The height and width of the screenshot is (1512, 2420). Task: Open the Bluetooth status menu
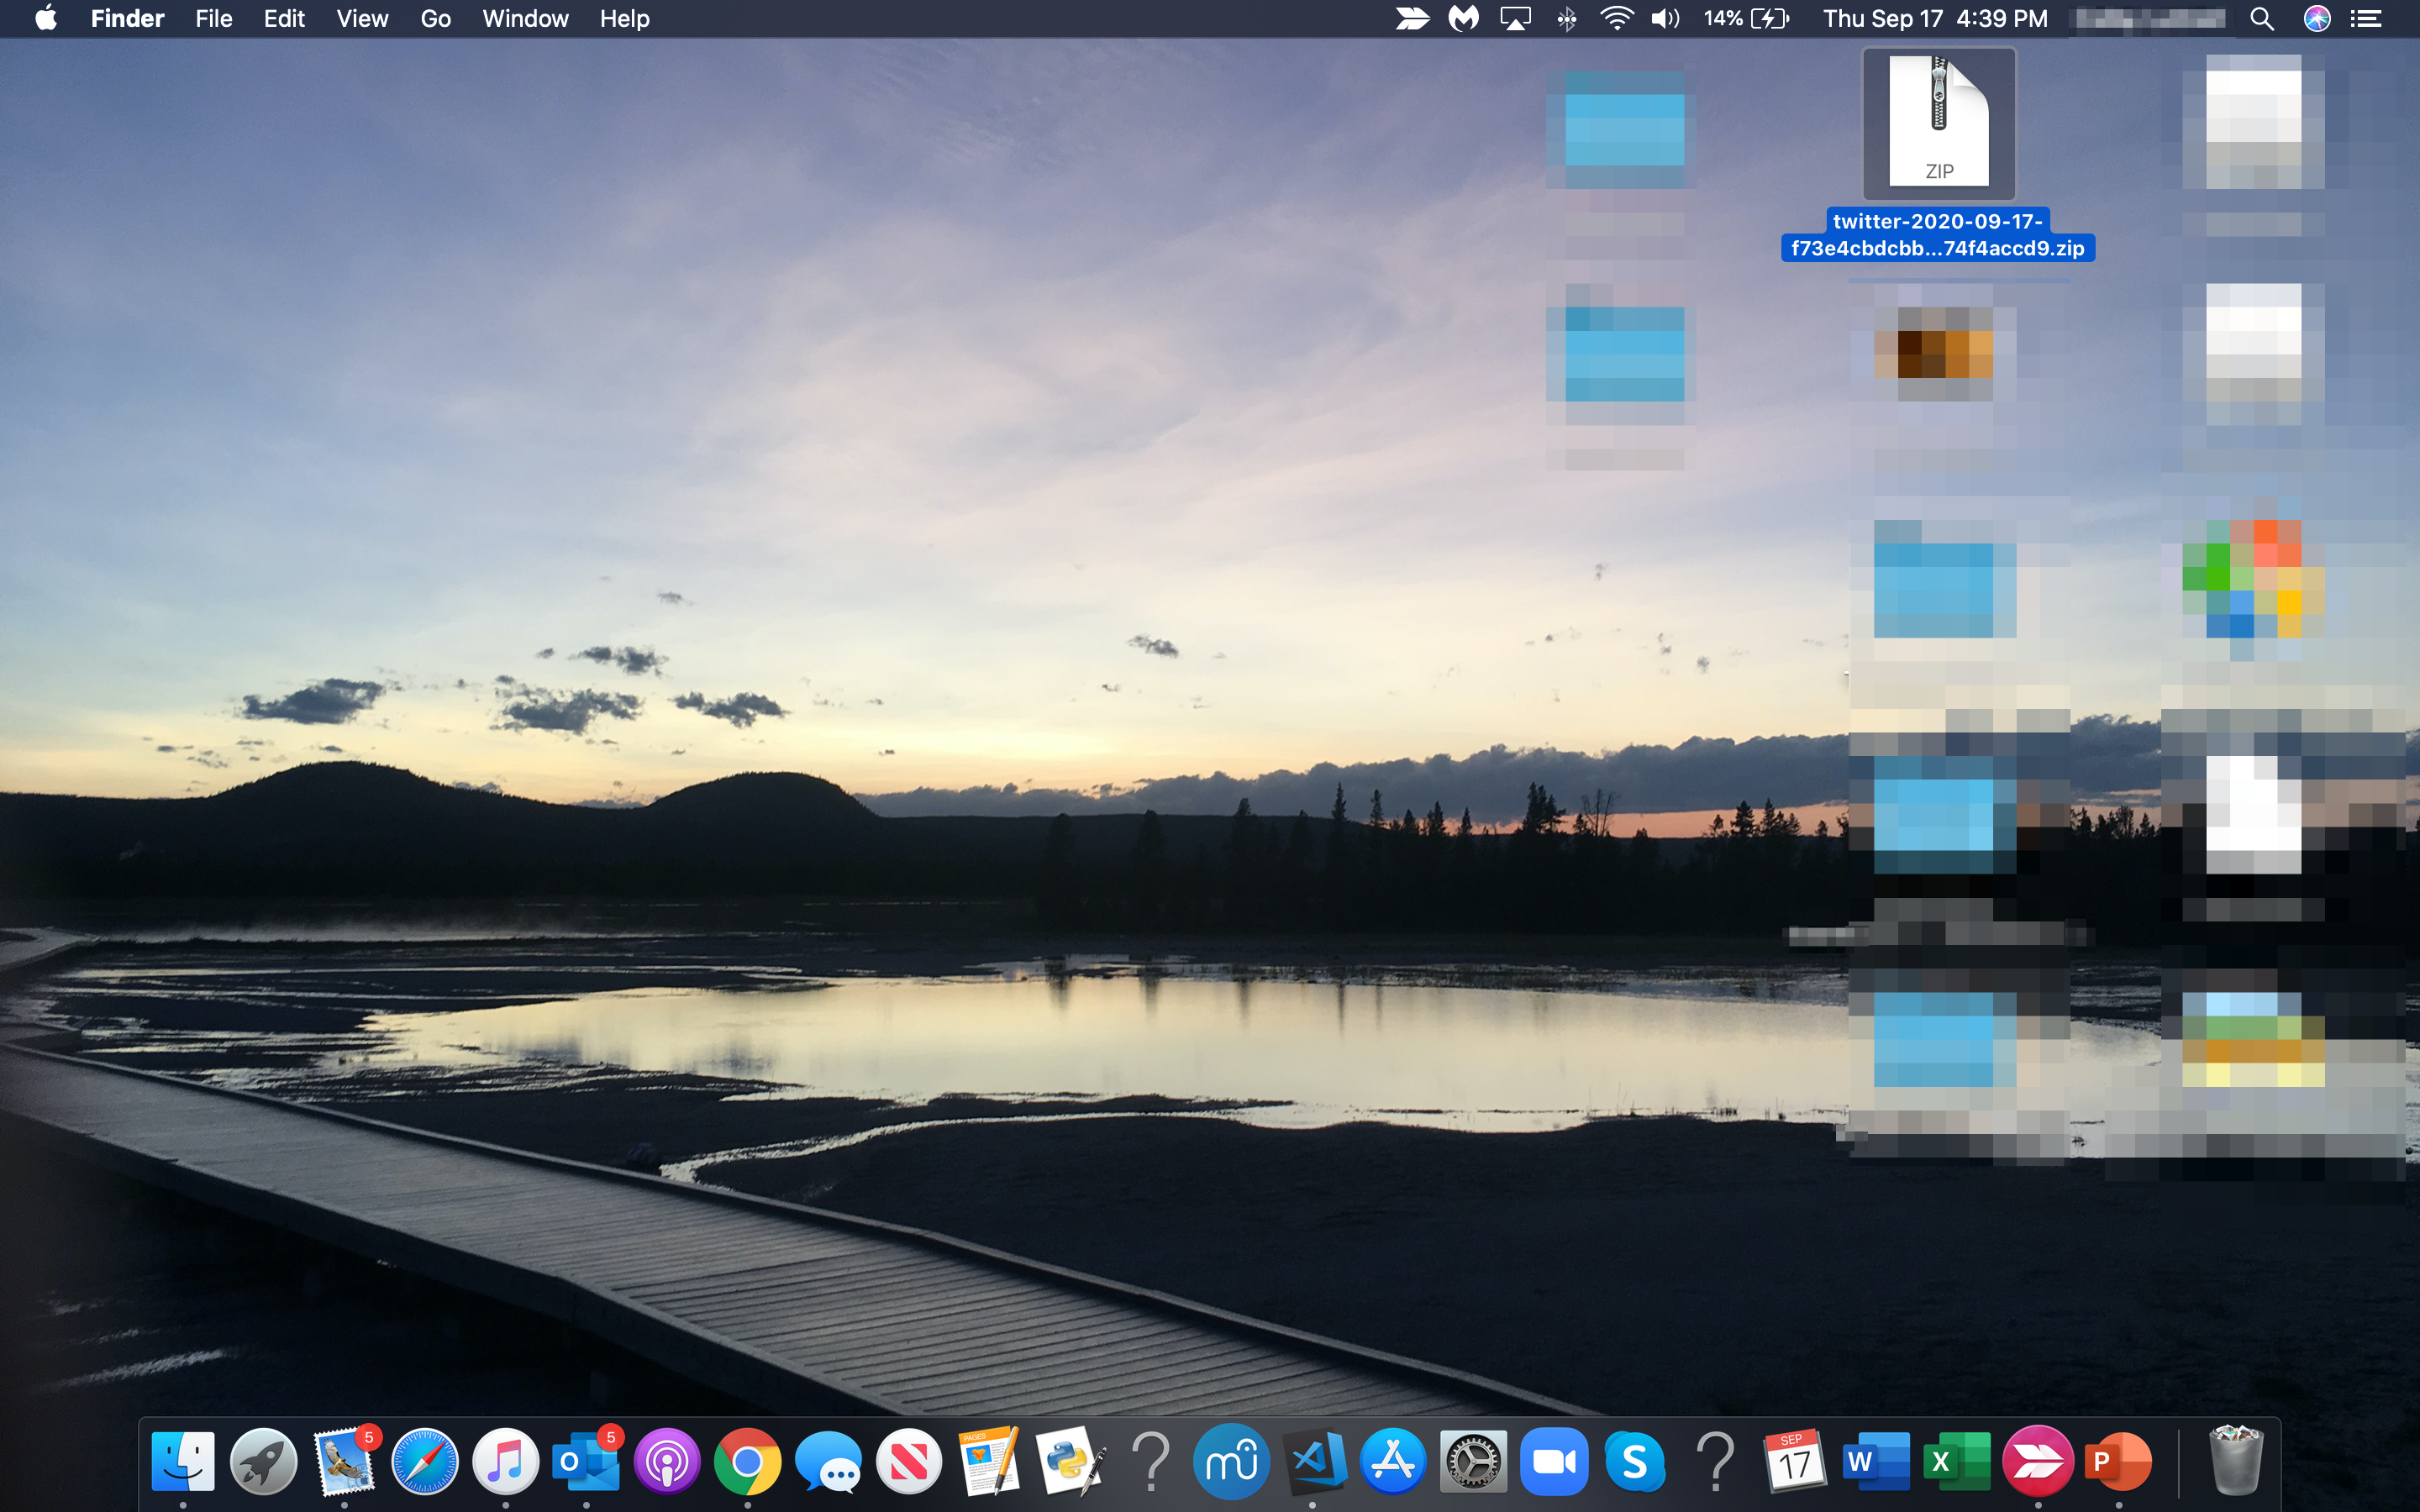click(x=1566, y=19)
